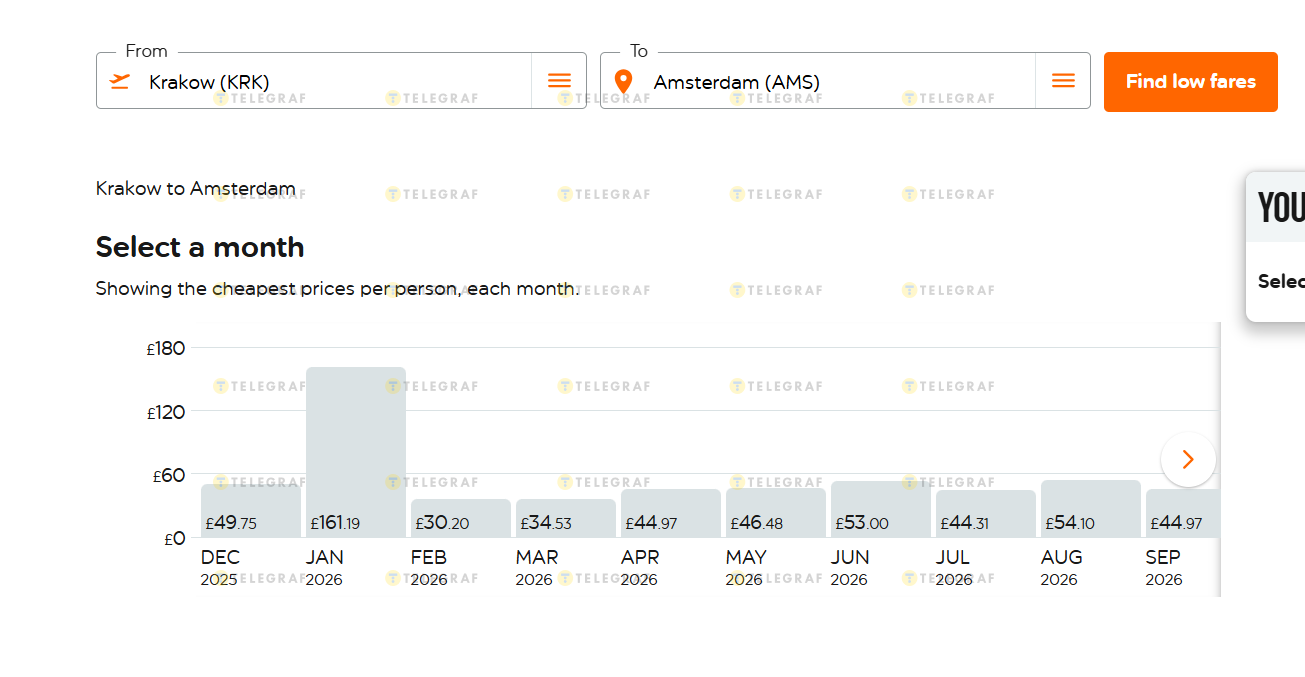Choose the May 2026 £46.48 bar
This screenshot has height=677, width=1305.
(775, 513)
